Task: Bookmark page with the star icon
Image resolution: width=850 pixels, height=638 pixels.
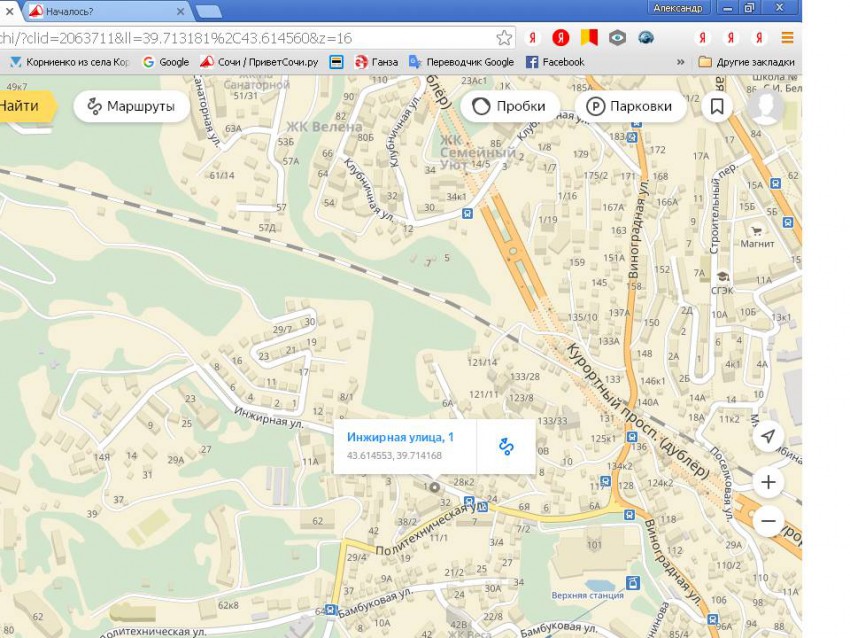Action: point(504,38)
